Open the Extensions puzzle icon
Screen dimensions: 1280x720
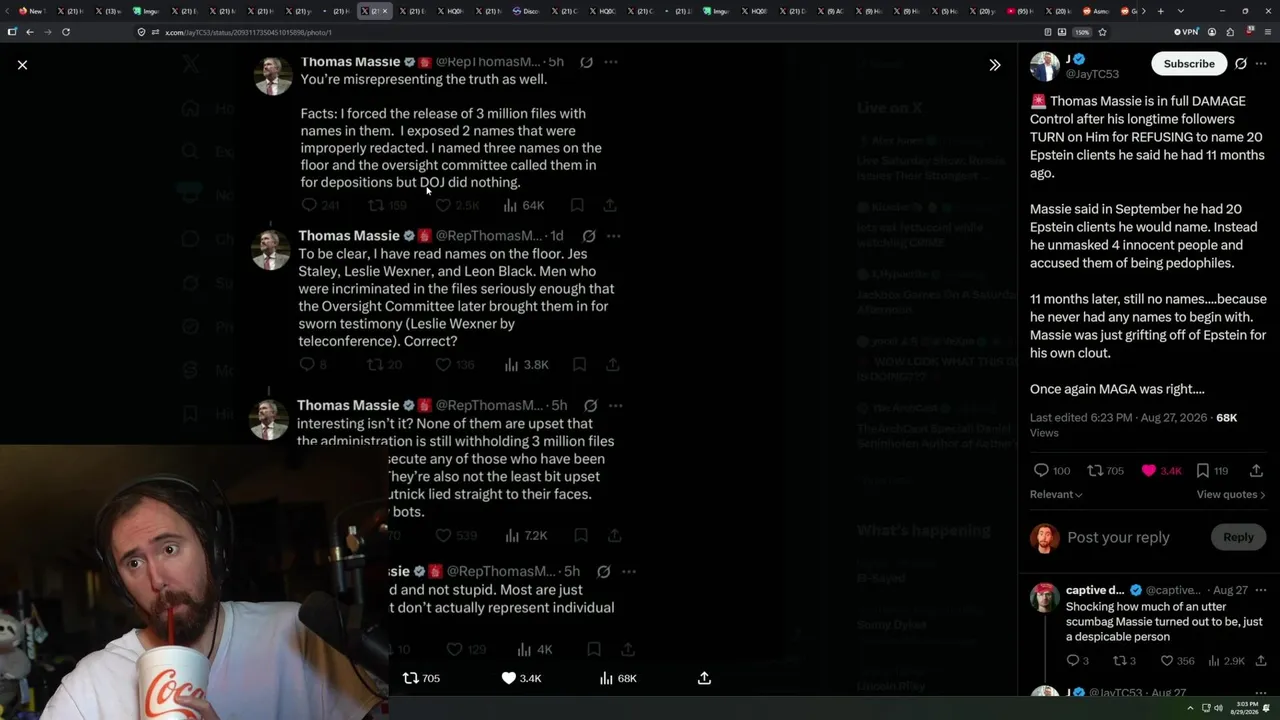point(1229,32)
